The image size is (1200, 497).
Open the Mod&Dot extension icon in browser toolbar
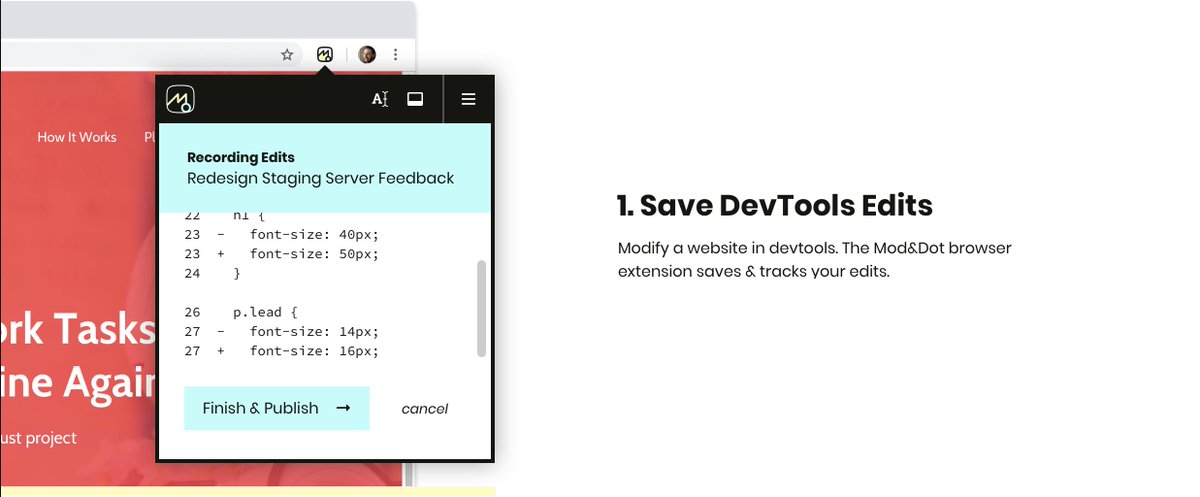click(x=325, y=55)
